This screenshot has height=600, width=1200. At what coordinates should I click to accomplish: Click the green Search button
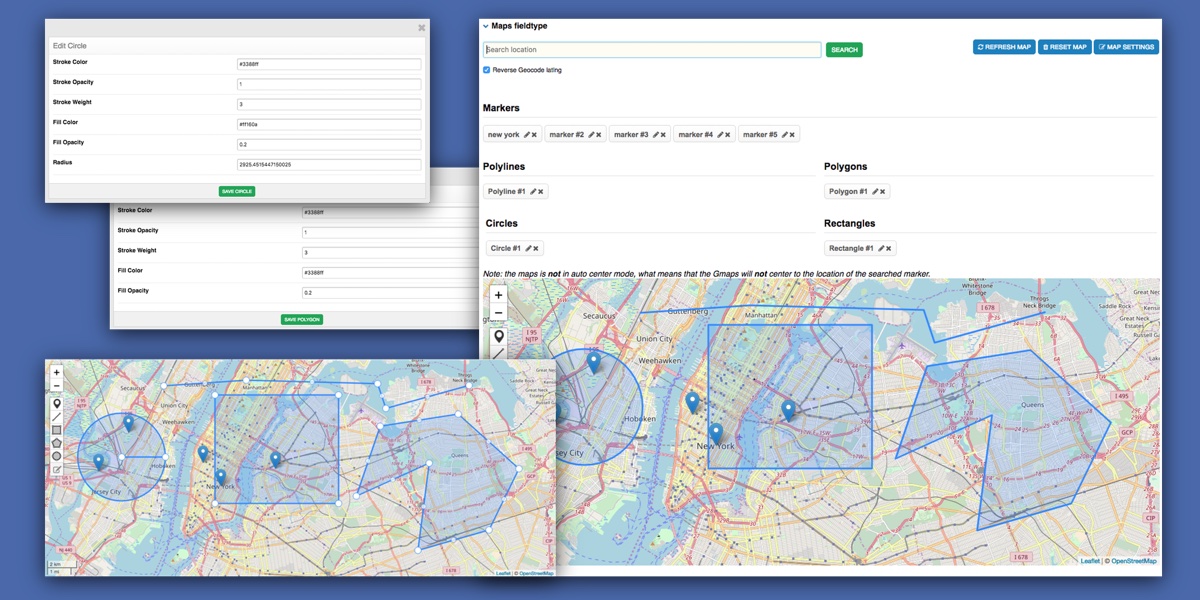coord(844,50)
